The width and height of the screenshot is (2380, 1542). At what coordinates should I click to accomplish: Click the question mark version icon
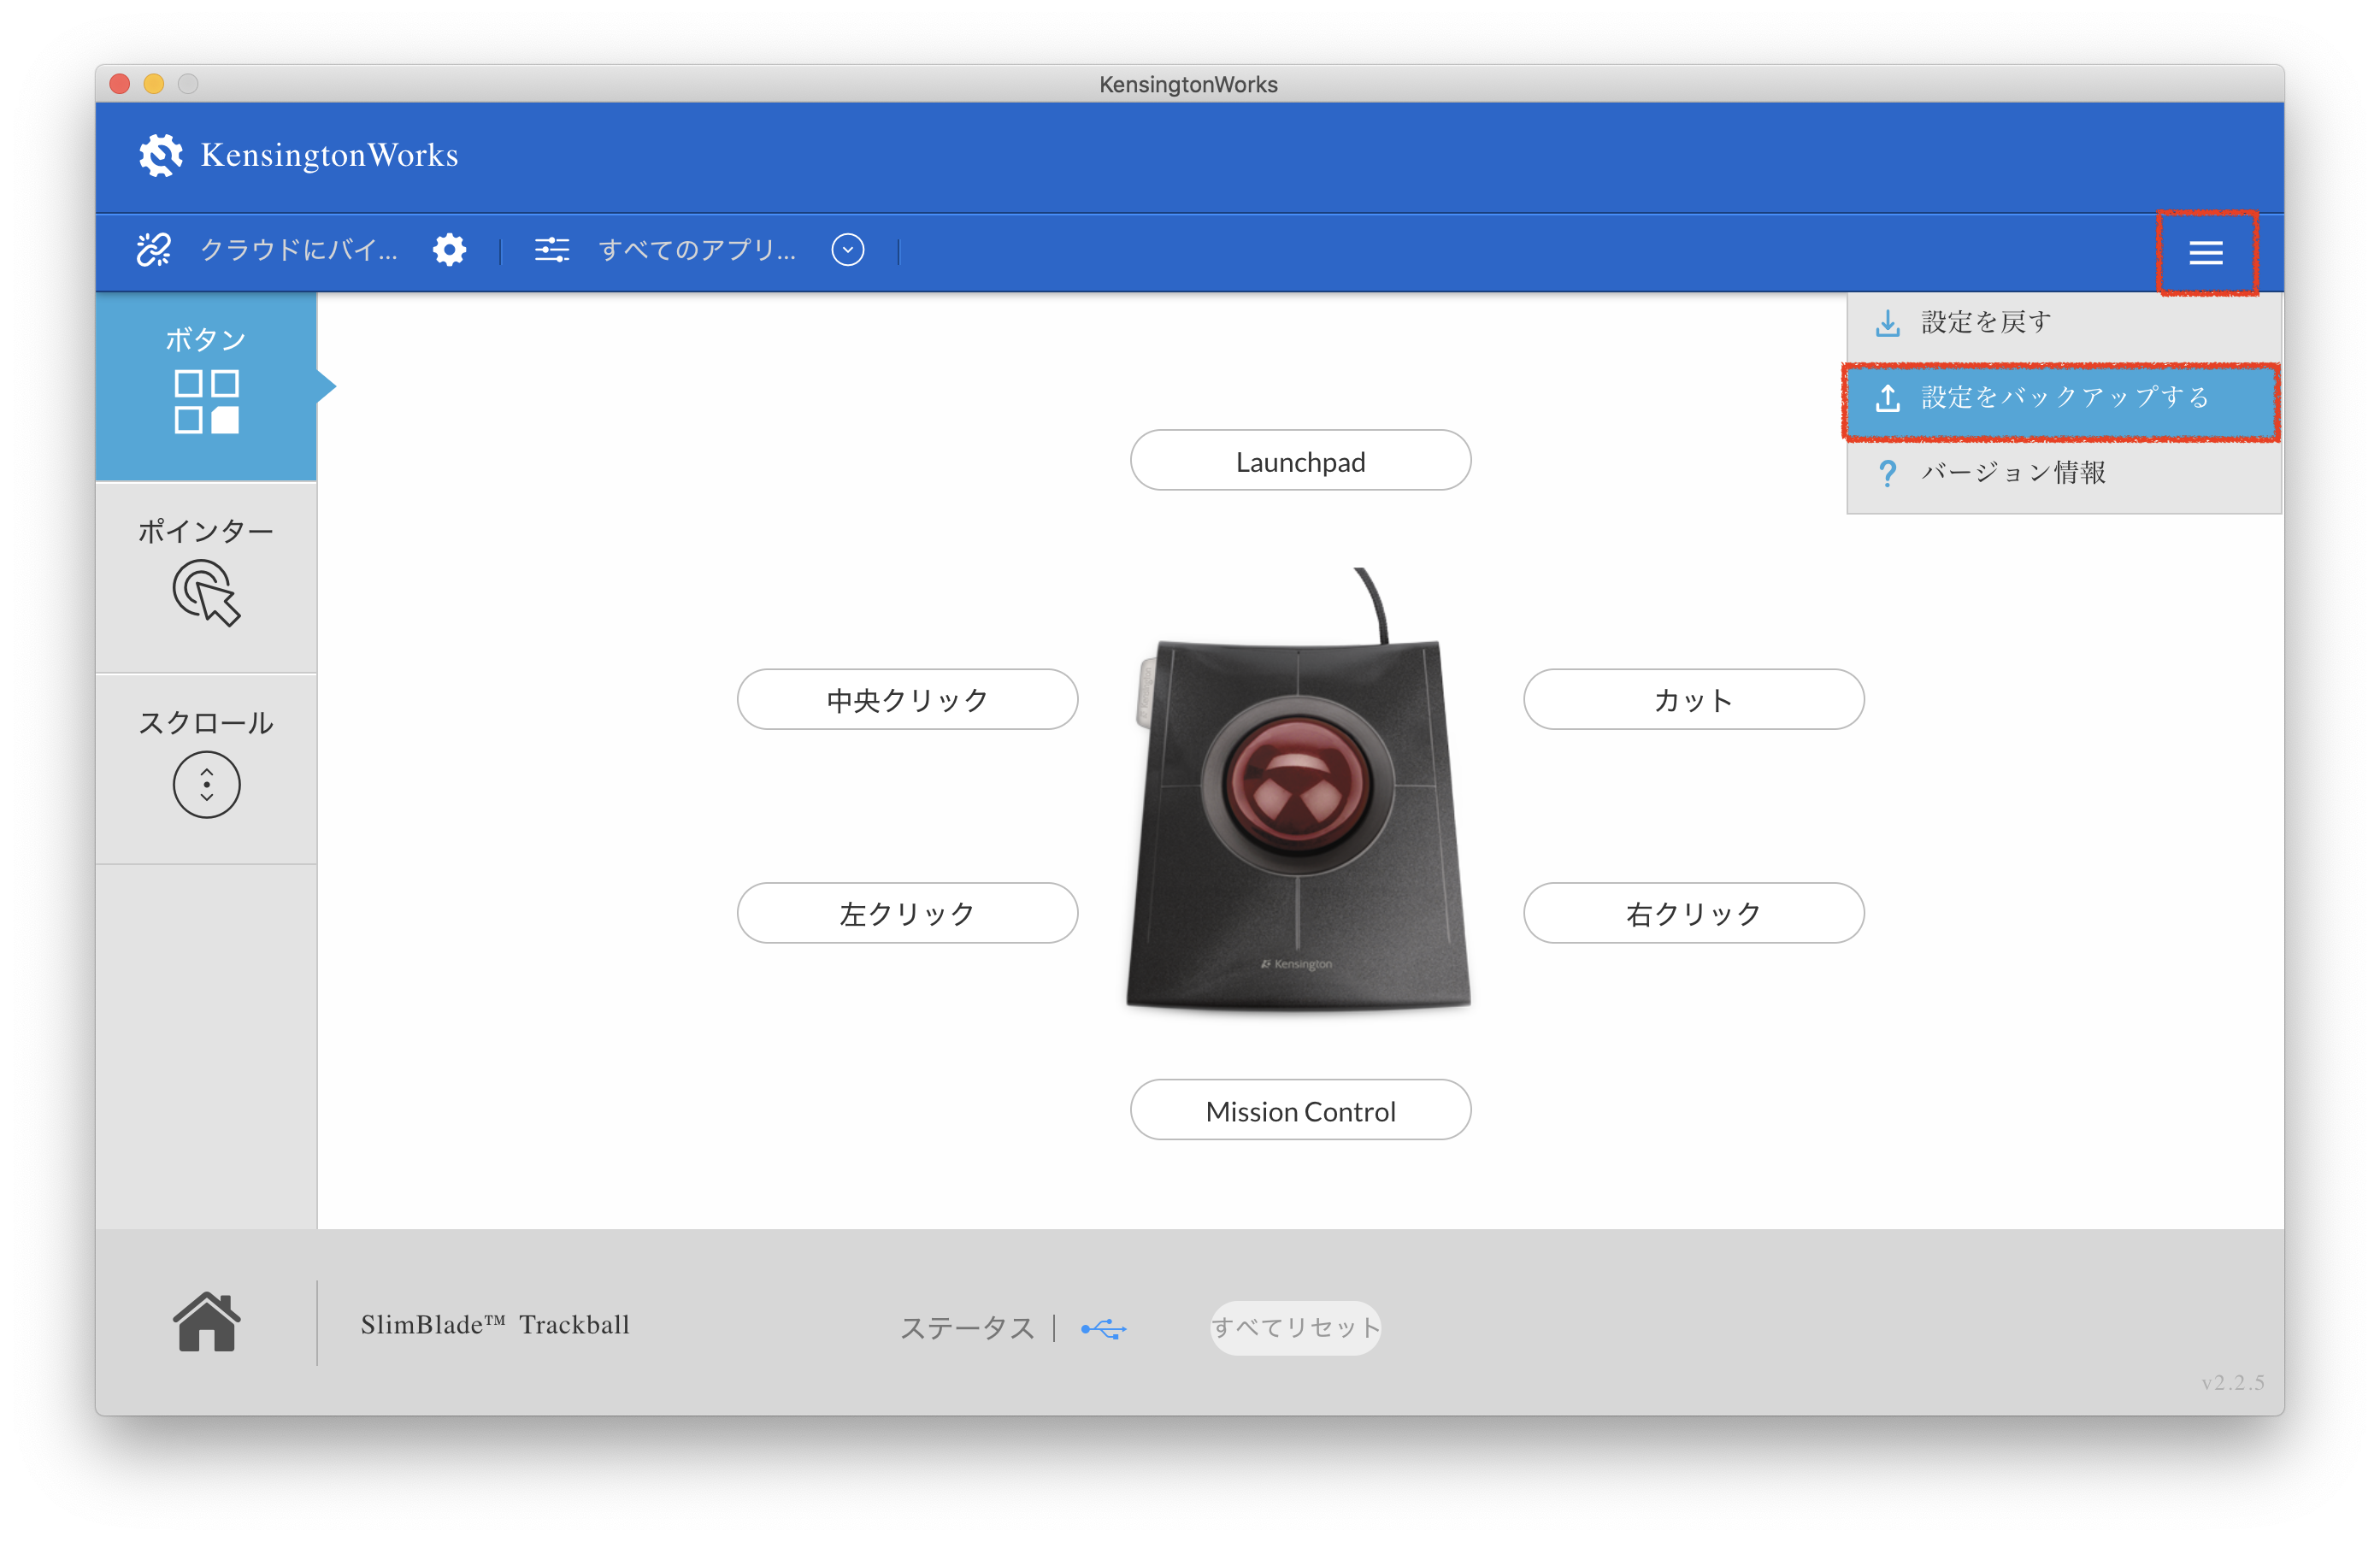tap(1887, 473)
